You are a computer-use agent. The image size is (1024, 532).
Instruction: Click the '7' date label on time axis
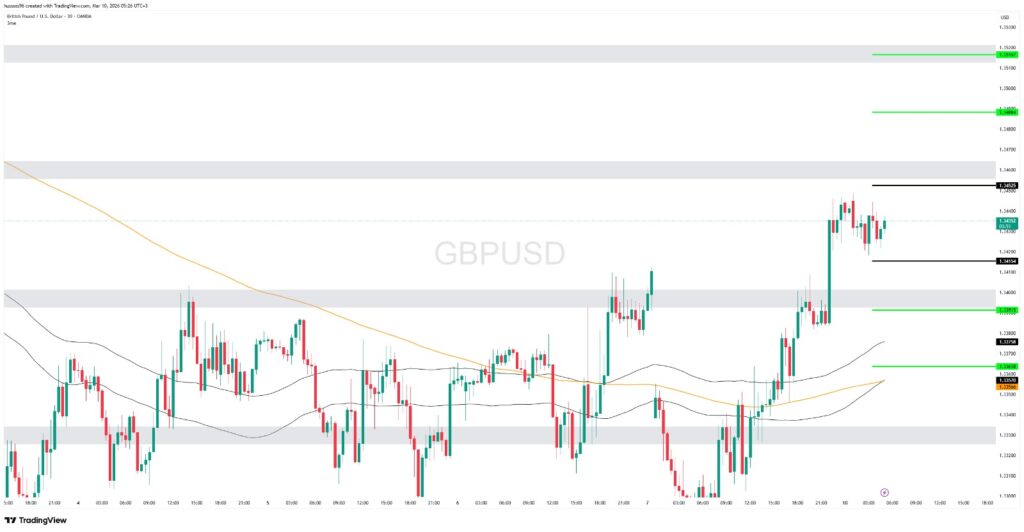[648, 502]
